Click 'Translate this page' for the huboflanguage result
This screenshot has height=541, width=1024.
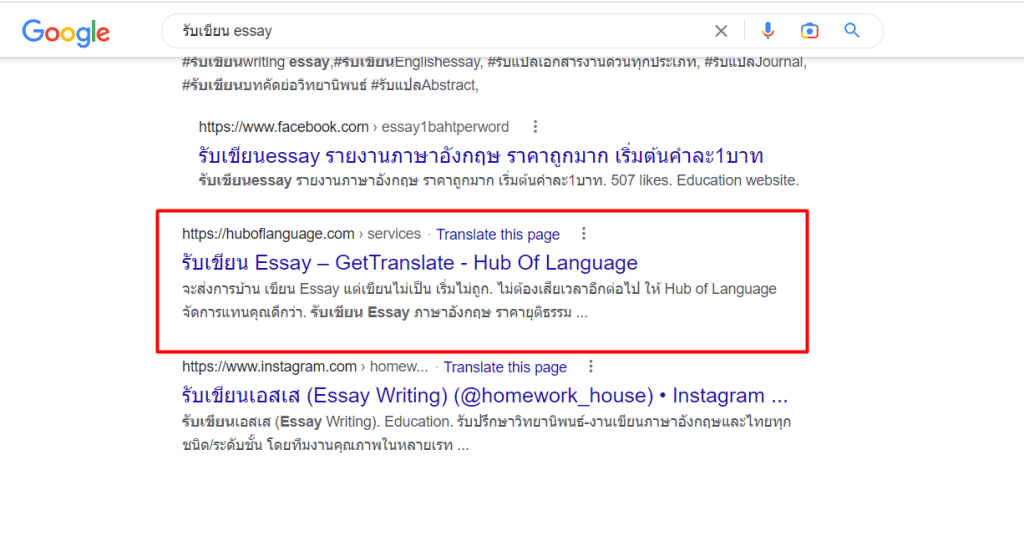pos(498,234)
